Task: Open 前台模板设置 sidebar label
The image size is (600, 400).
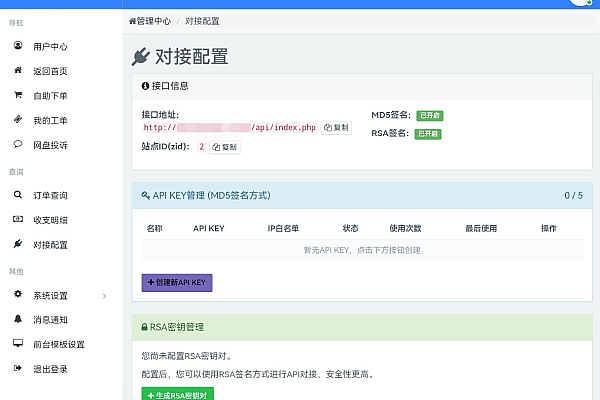Action: click(59, 344)
